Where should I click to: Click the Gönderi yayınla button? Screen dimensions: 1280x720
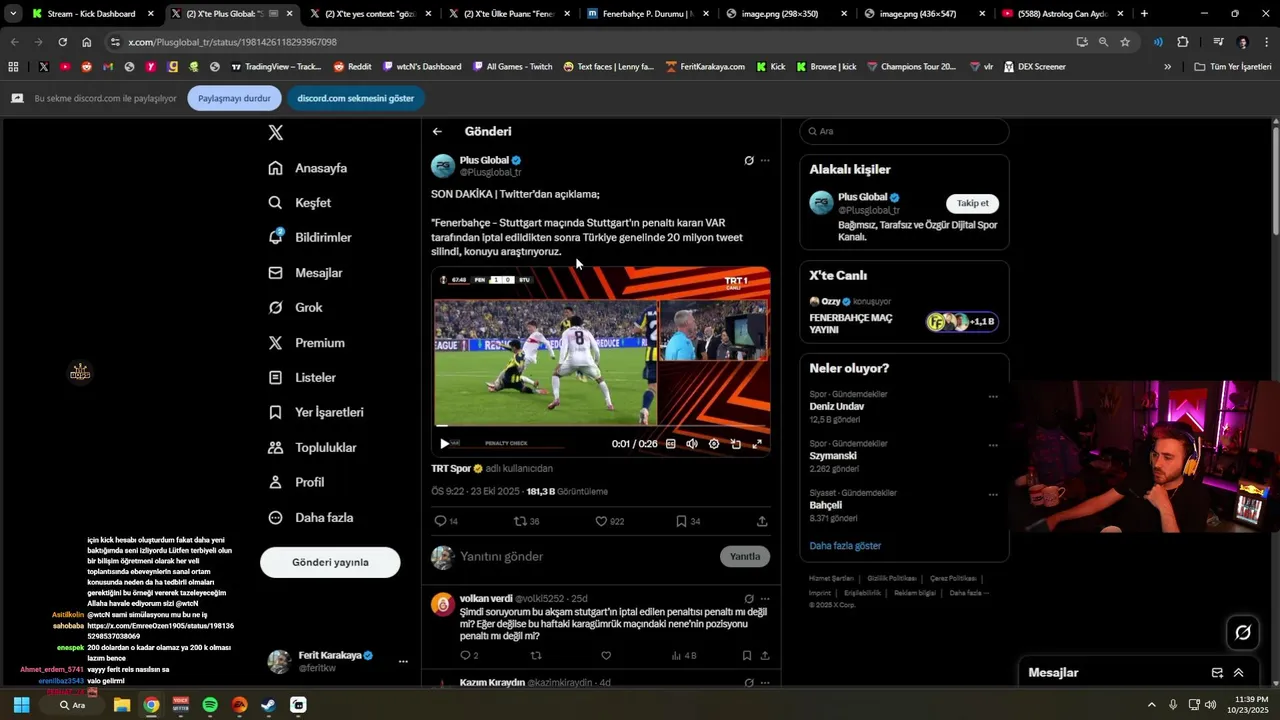330,562
